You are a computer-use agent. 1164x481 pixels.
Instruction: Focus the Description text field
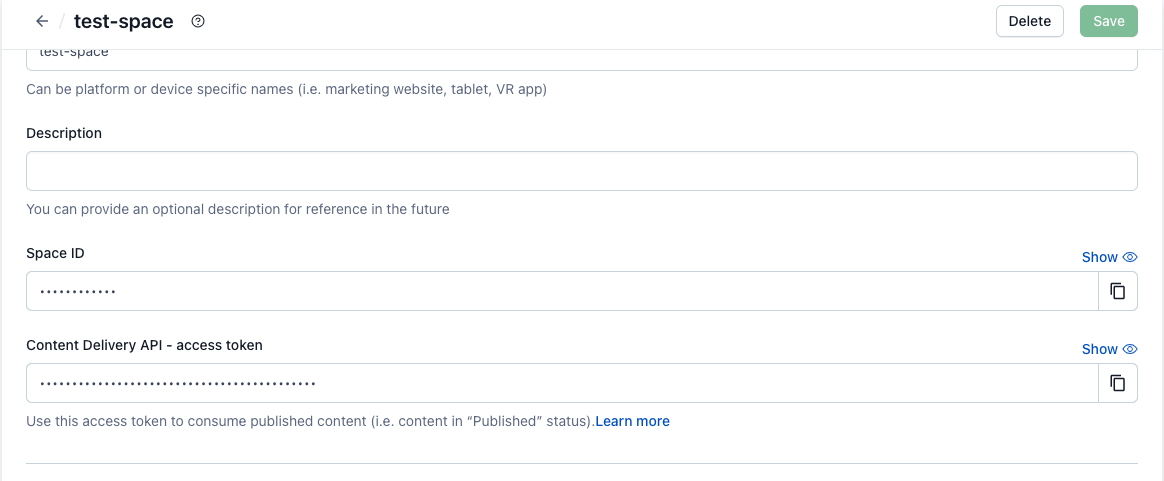tap(581, 171)
